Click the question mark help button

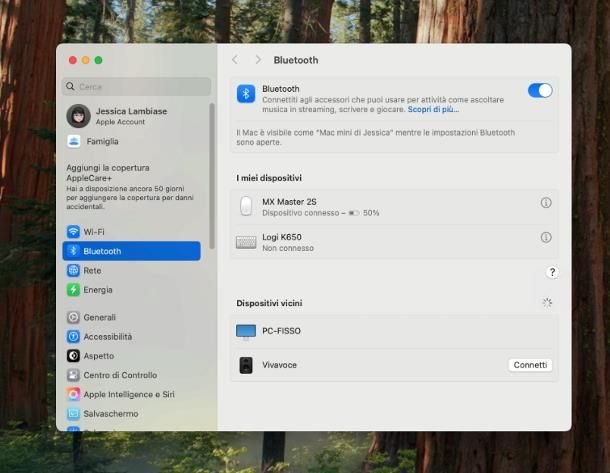pyautogui.click(x=552, y=272)
